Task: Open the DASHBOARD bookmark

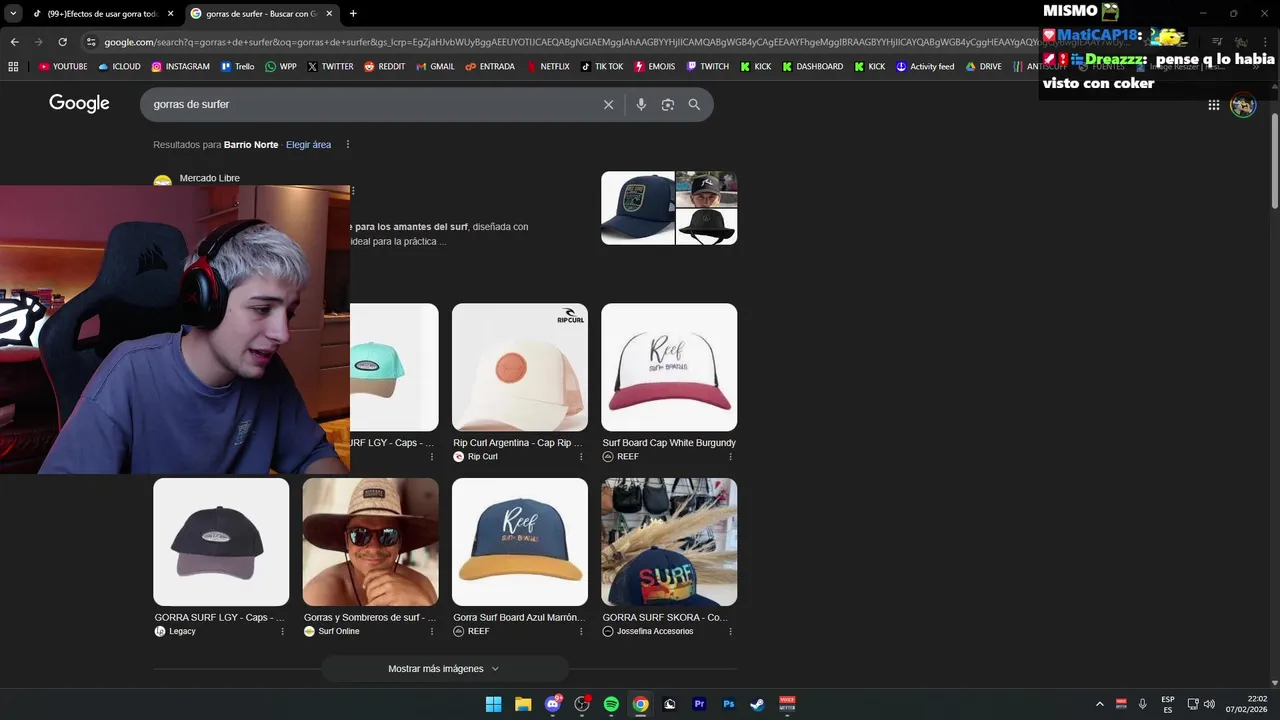Action: (x=812, y=66)
